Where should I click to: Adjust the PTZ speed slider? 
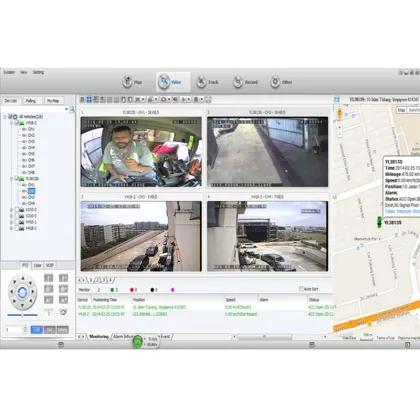click(x=22, y=315)
